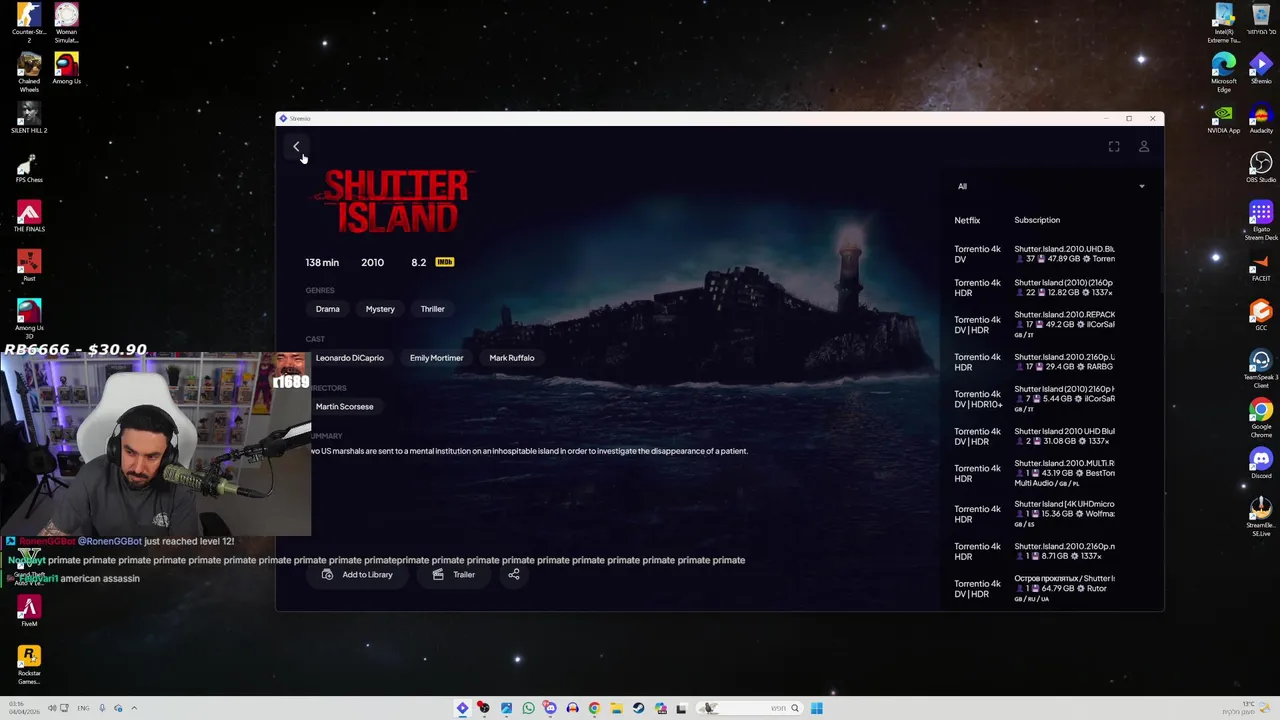The width and height of the screenshot is (1280, 720).
Task: Open cast member Leonardo DiCaprio
Action: pyautogui.click(x=350, y=358)
